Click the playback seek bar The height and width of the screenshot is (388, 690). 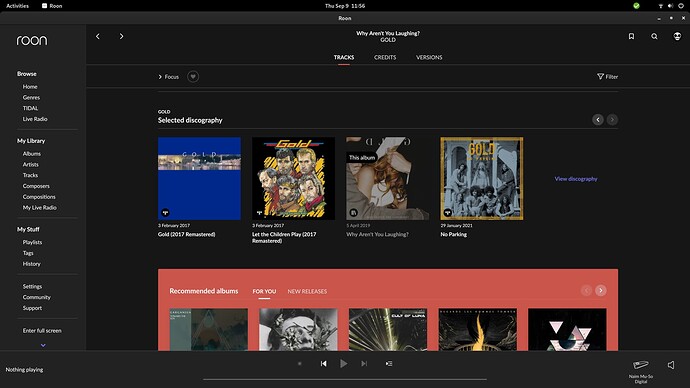345,379
